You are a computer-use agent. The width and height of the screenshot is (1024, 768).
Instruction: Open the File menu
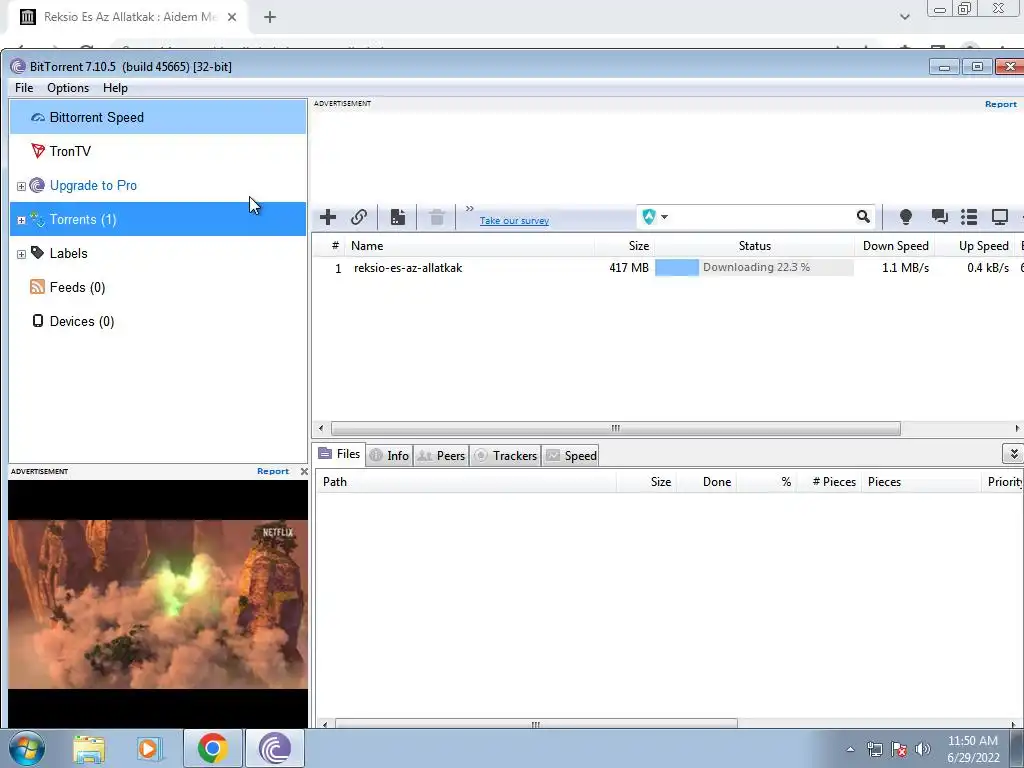(24, 88)
